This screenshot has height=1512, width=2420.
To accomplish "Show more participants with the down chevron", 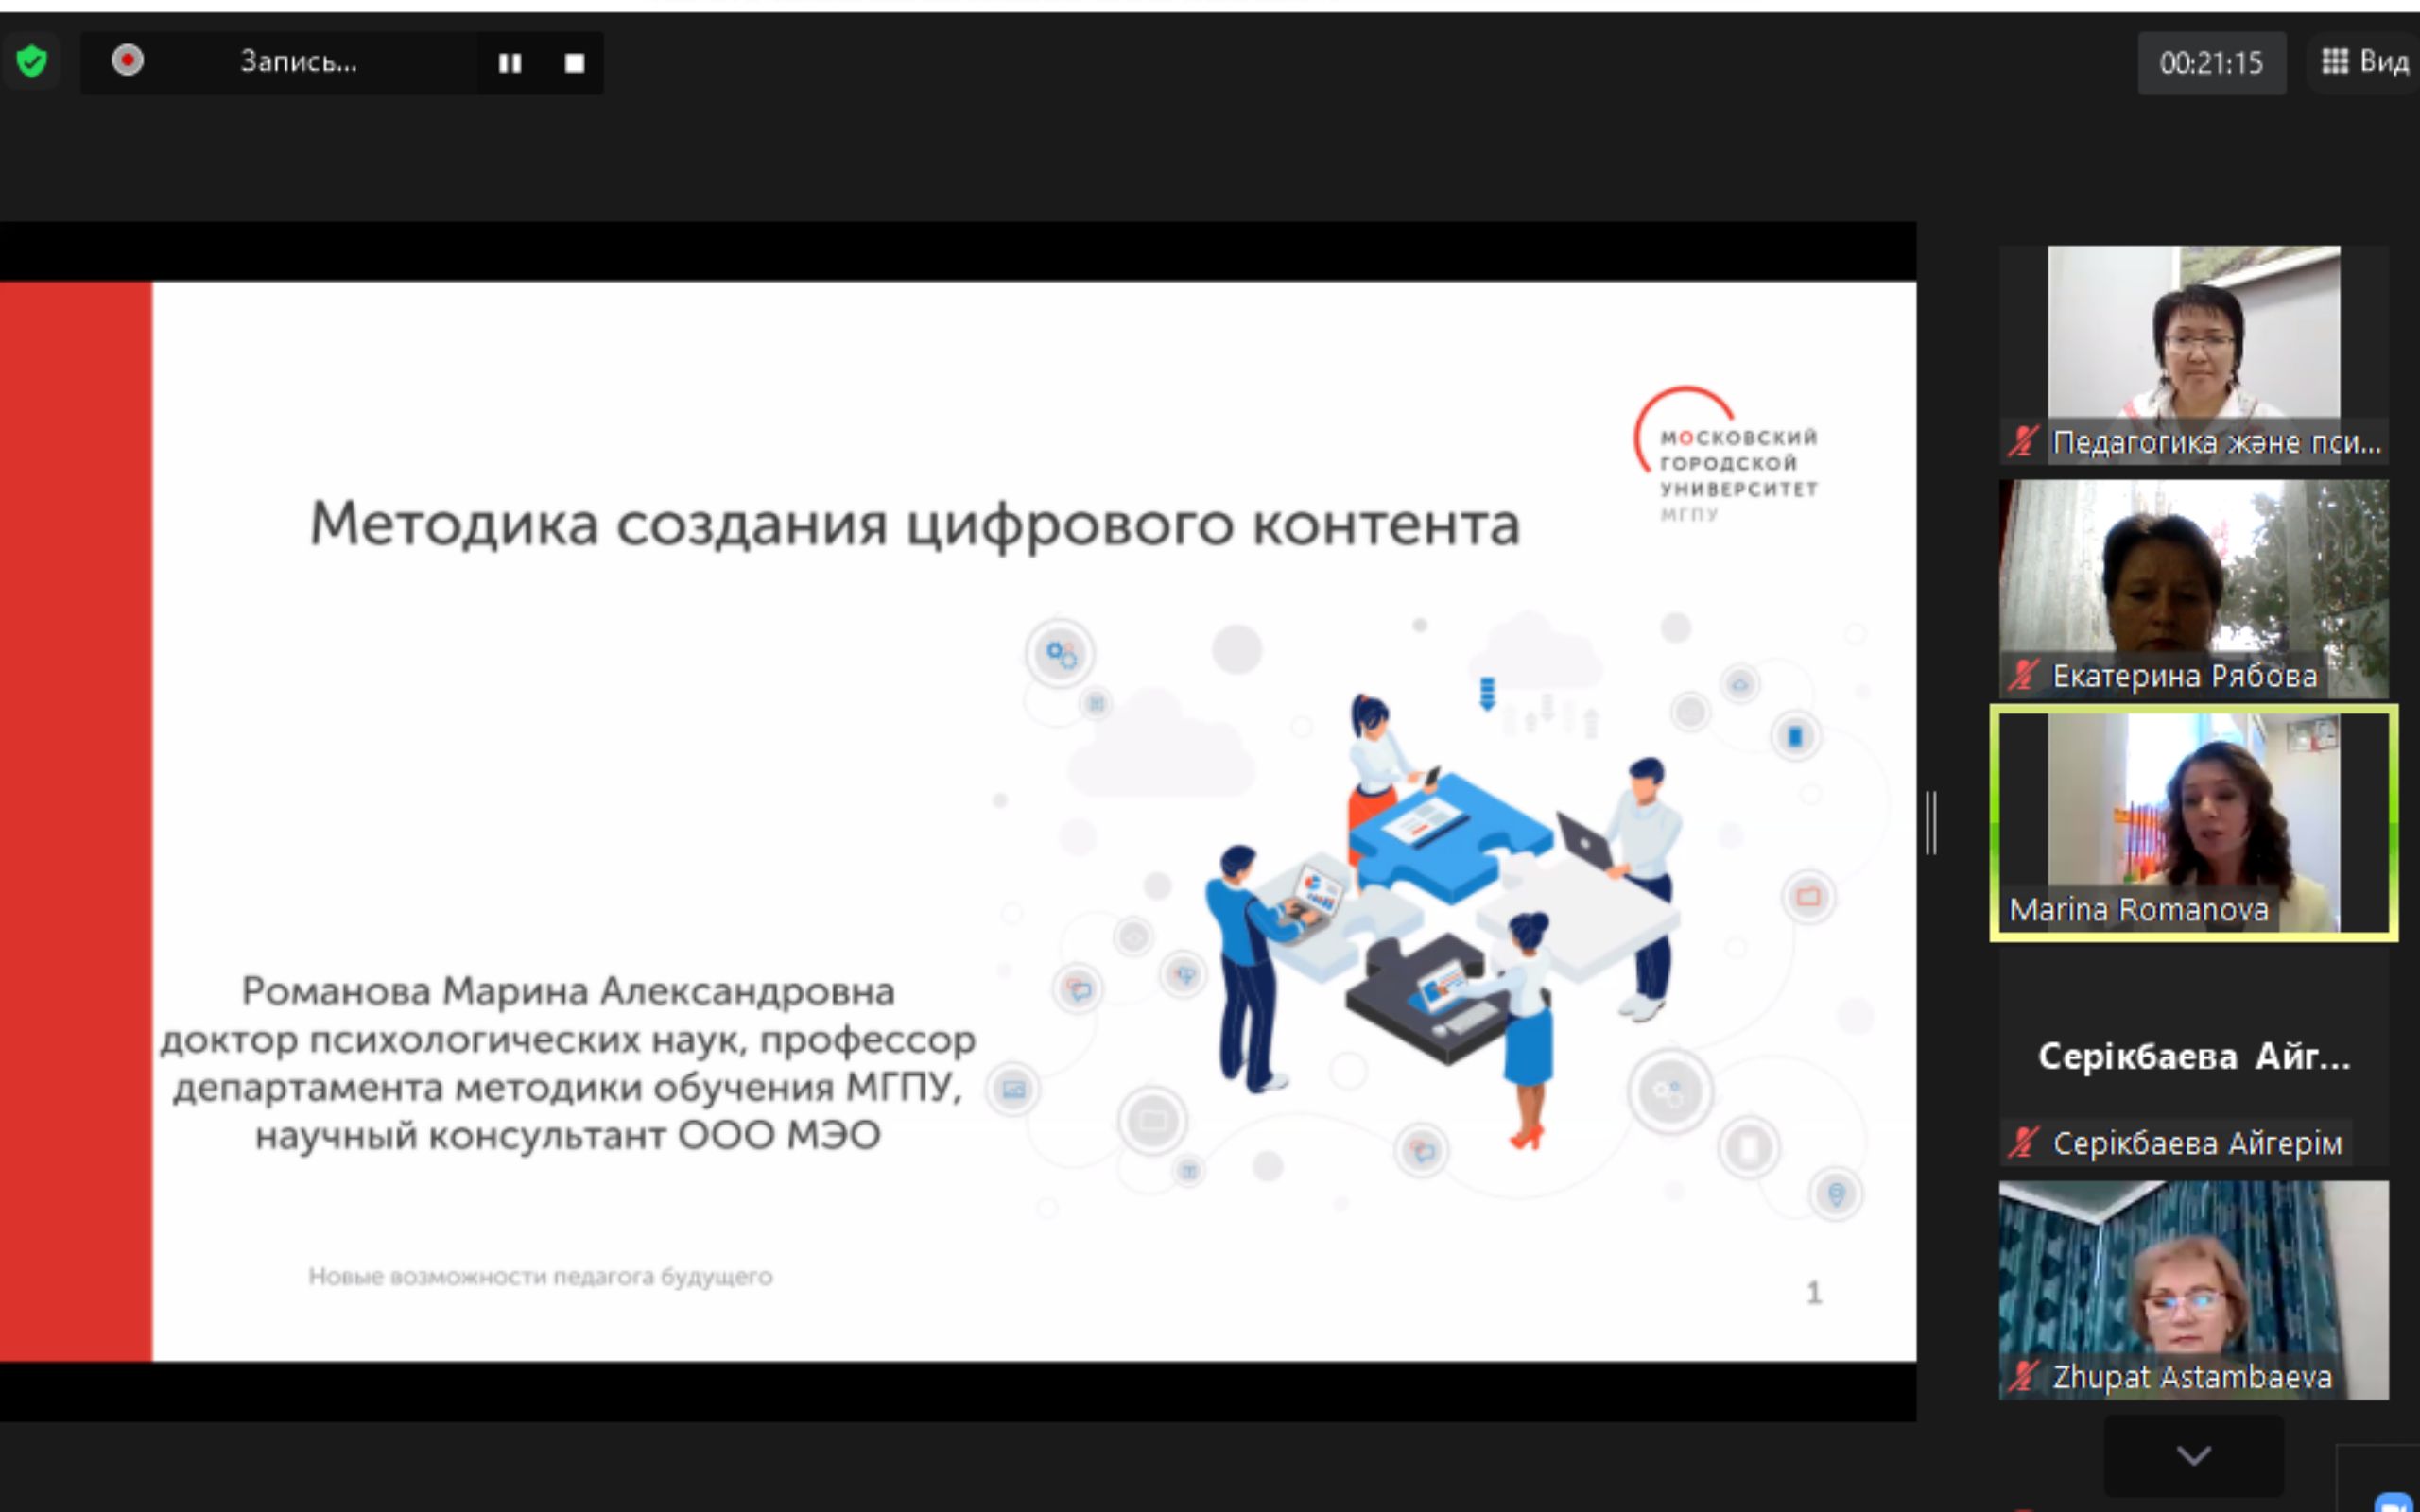I will pos(2193,1455).
